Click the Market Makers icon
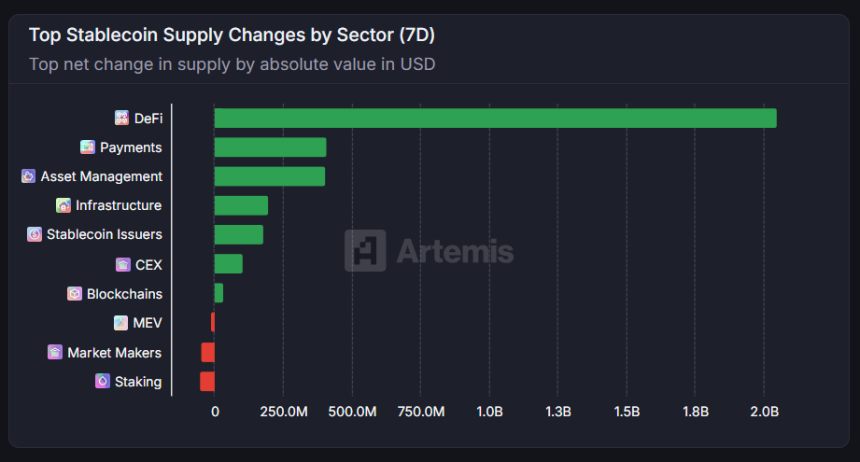 [55, 352]
